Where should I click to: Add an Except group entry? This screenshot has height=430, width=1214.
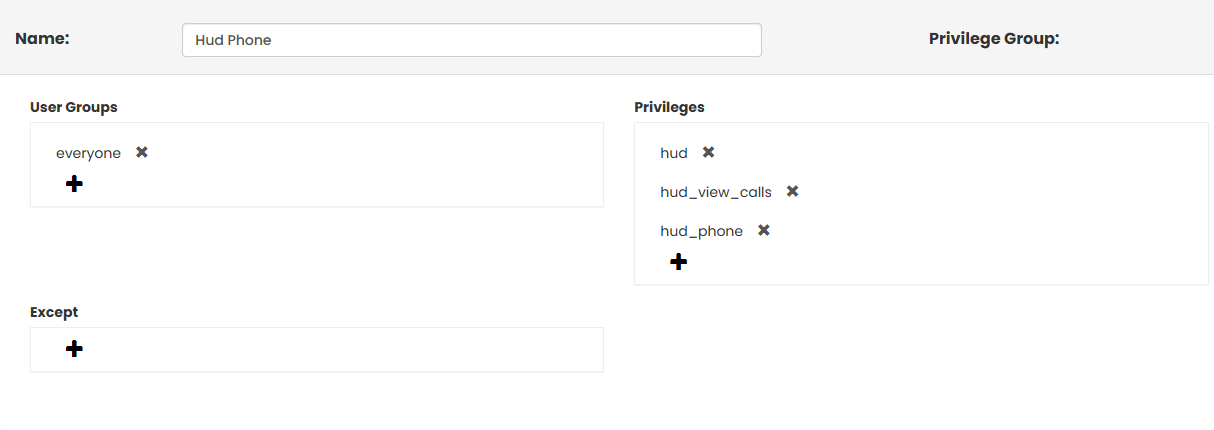pyautogui.click(x=74, y=349)
